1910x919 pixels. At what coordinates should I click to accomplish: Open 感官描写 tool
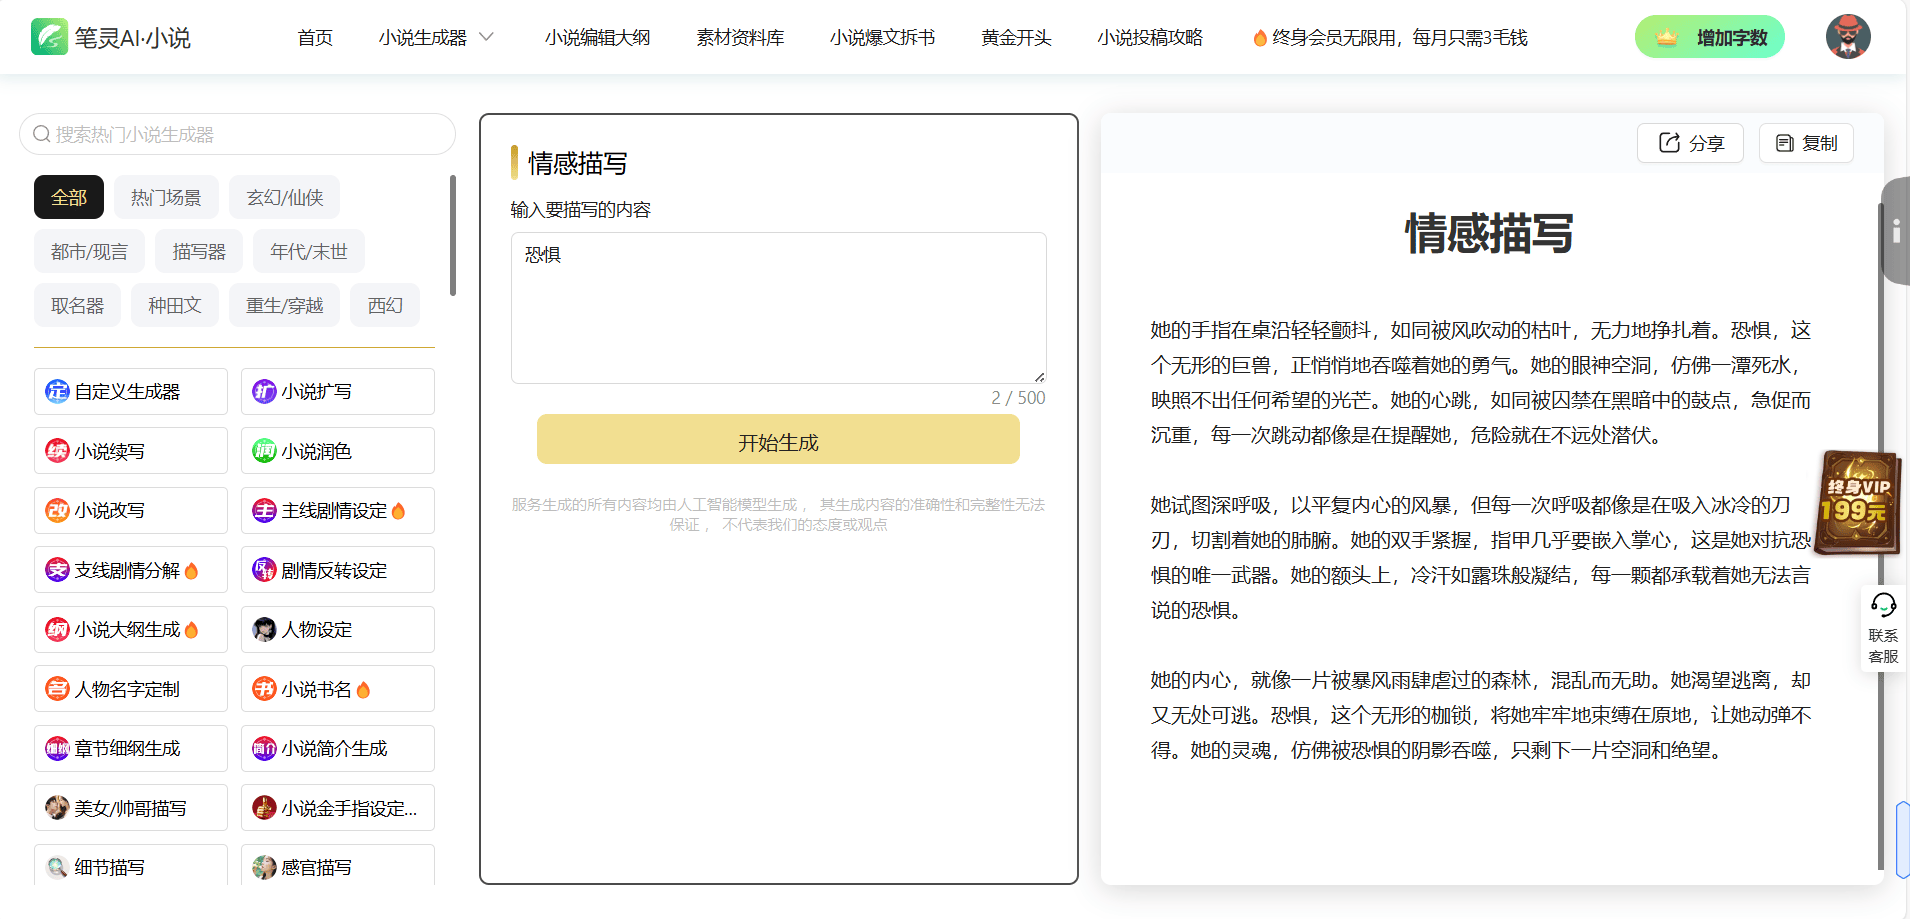pyautogui.click(x=338, y=866)
